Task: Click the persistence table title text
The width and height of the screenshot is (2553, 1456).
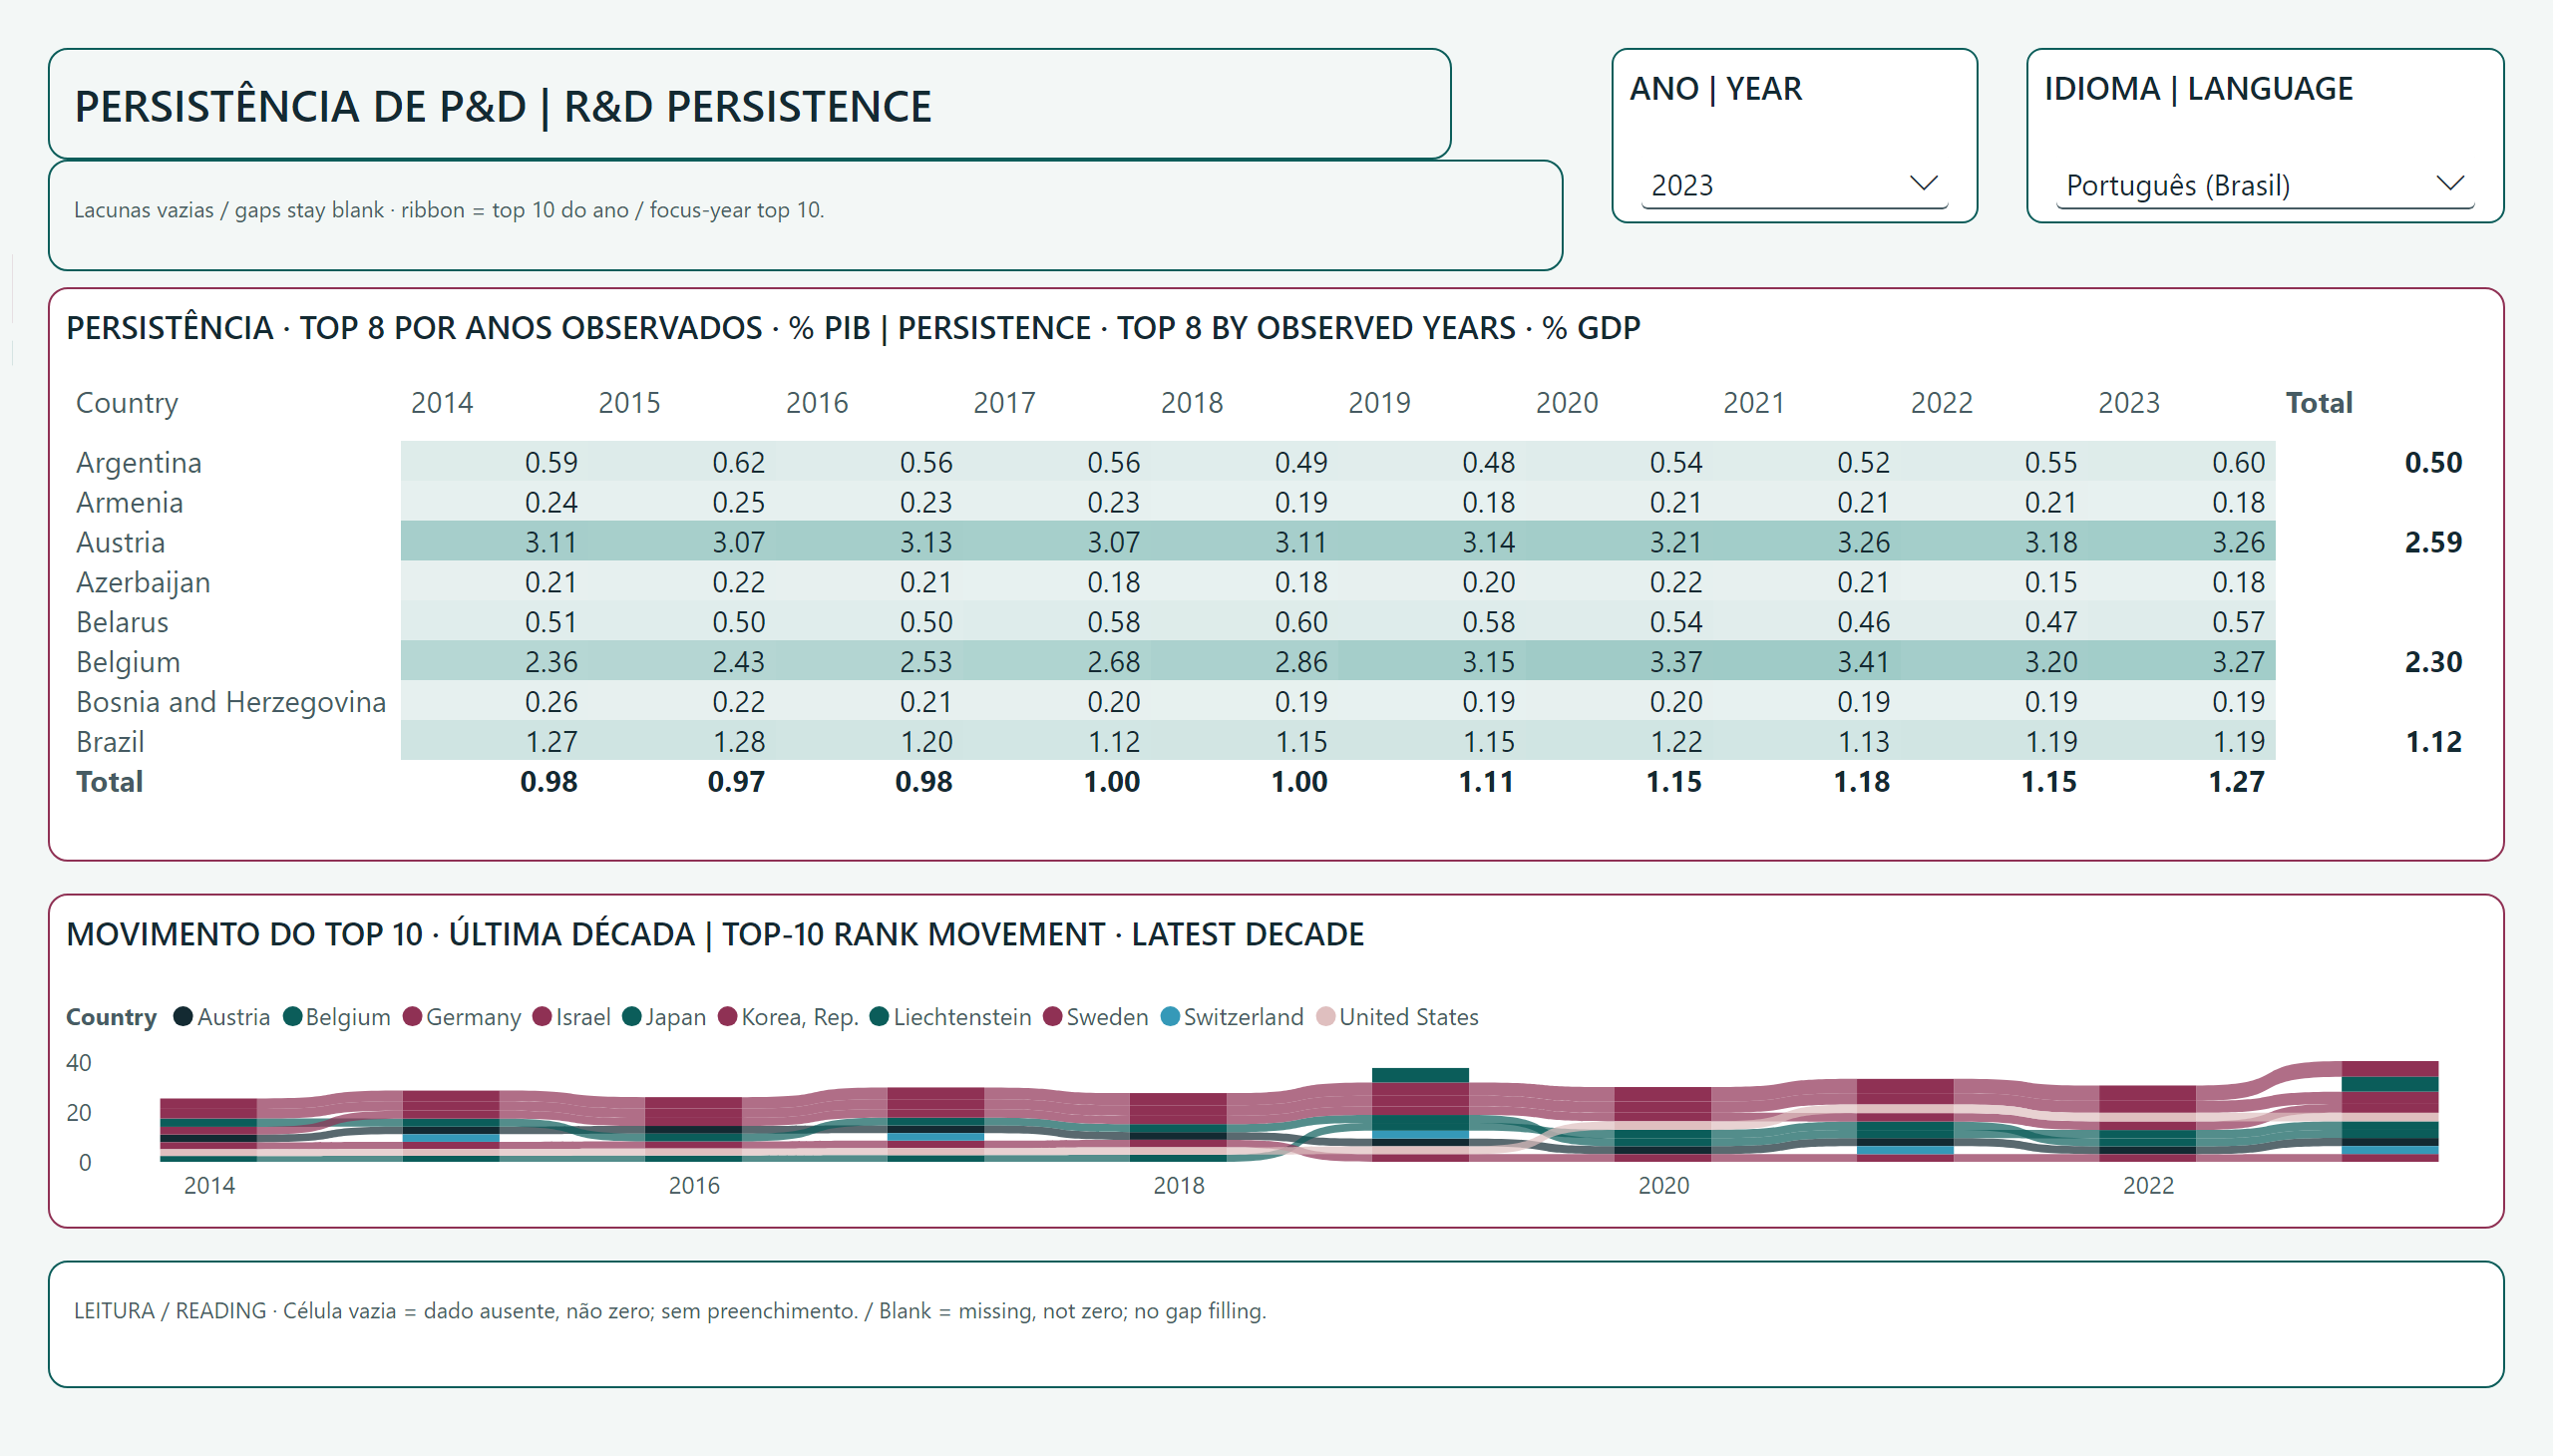Action: (853, 328)
